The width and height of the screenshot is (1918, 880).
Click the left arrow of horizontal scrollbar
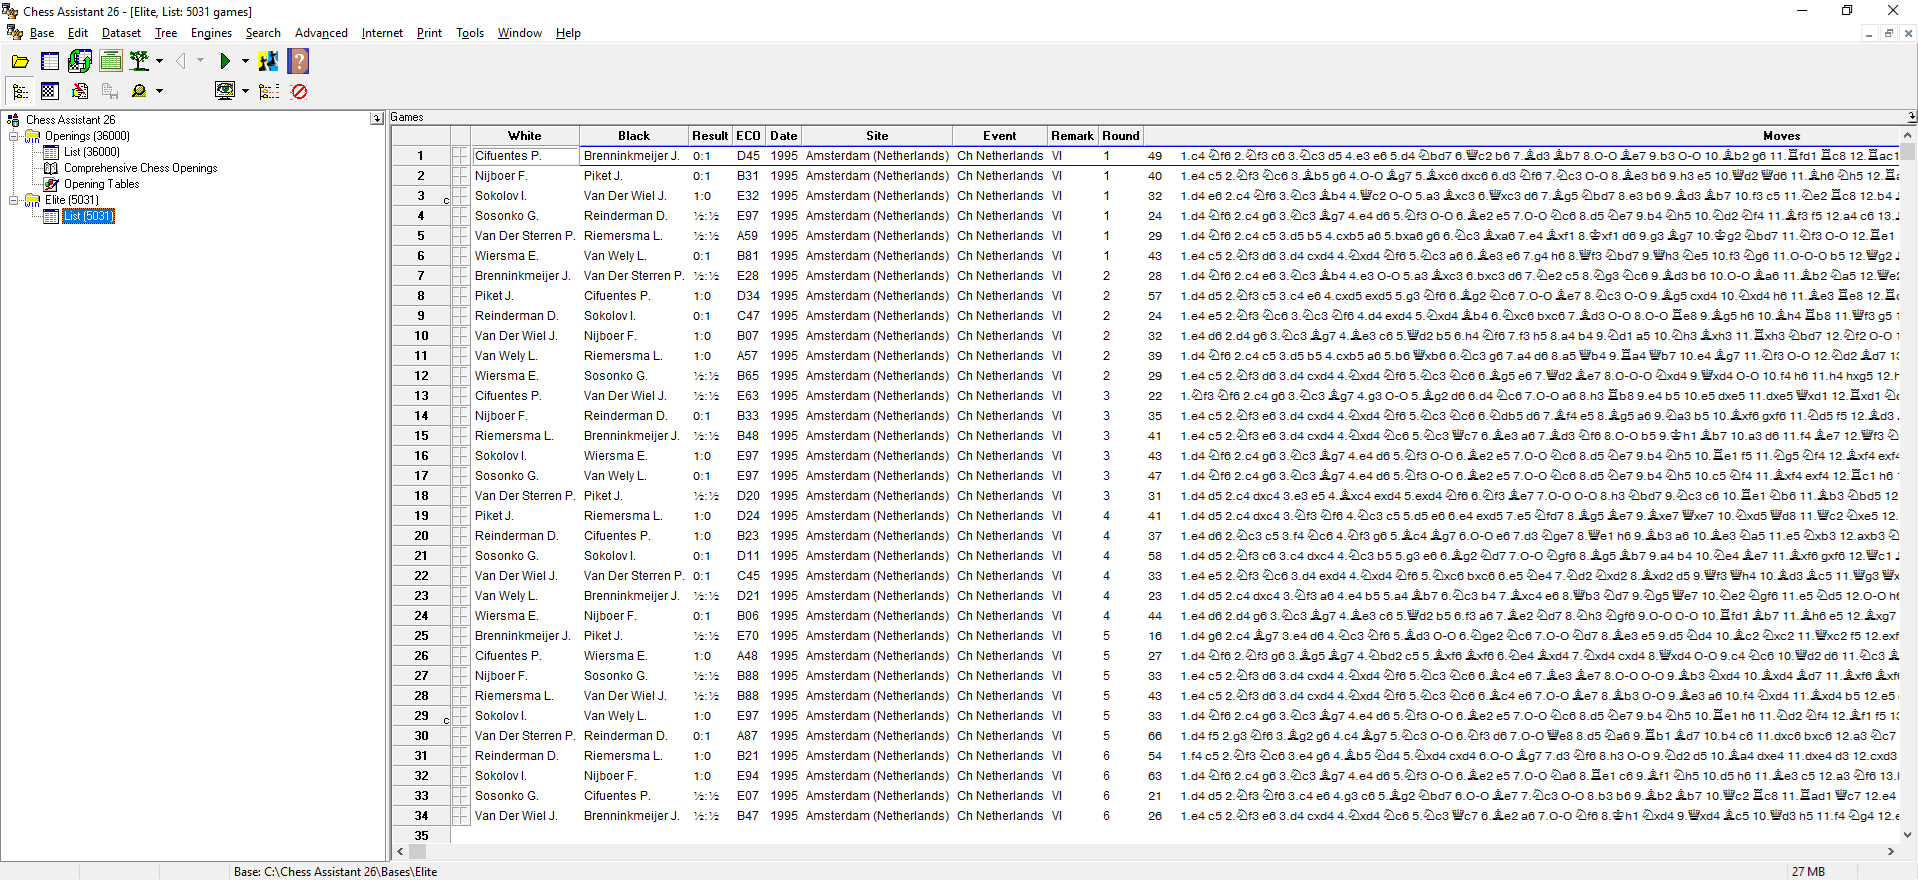[401, 852]
